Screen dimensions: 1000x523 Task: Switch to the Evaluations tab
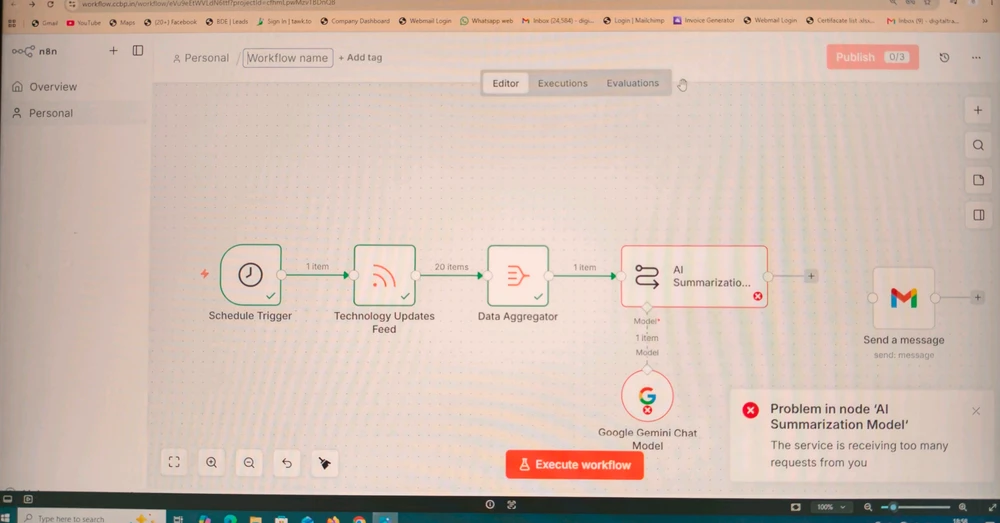(x=633, y=83)
